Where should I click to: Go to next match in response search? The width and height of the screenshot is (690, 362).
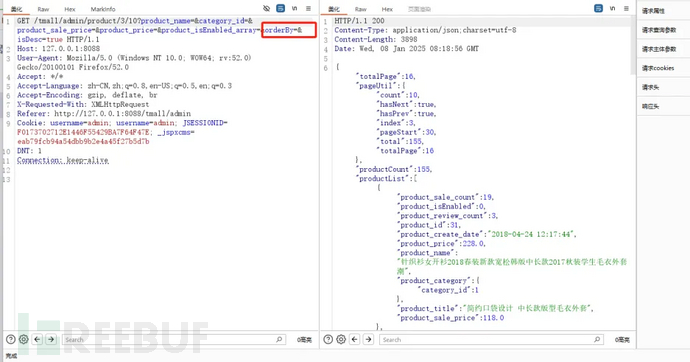[x=368, y=339]
